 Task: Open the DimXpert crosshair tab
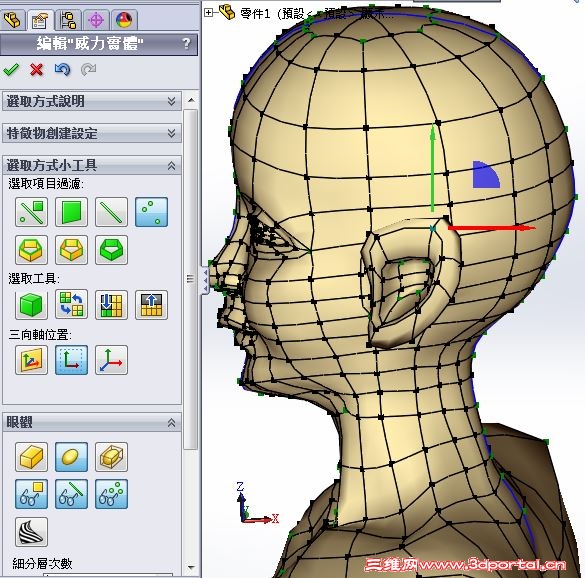pos(96,19)
